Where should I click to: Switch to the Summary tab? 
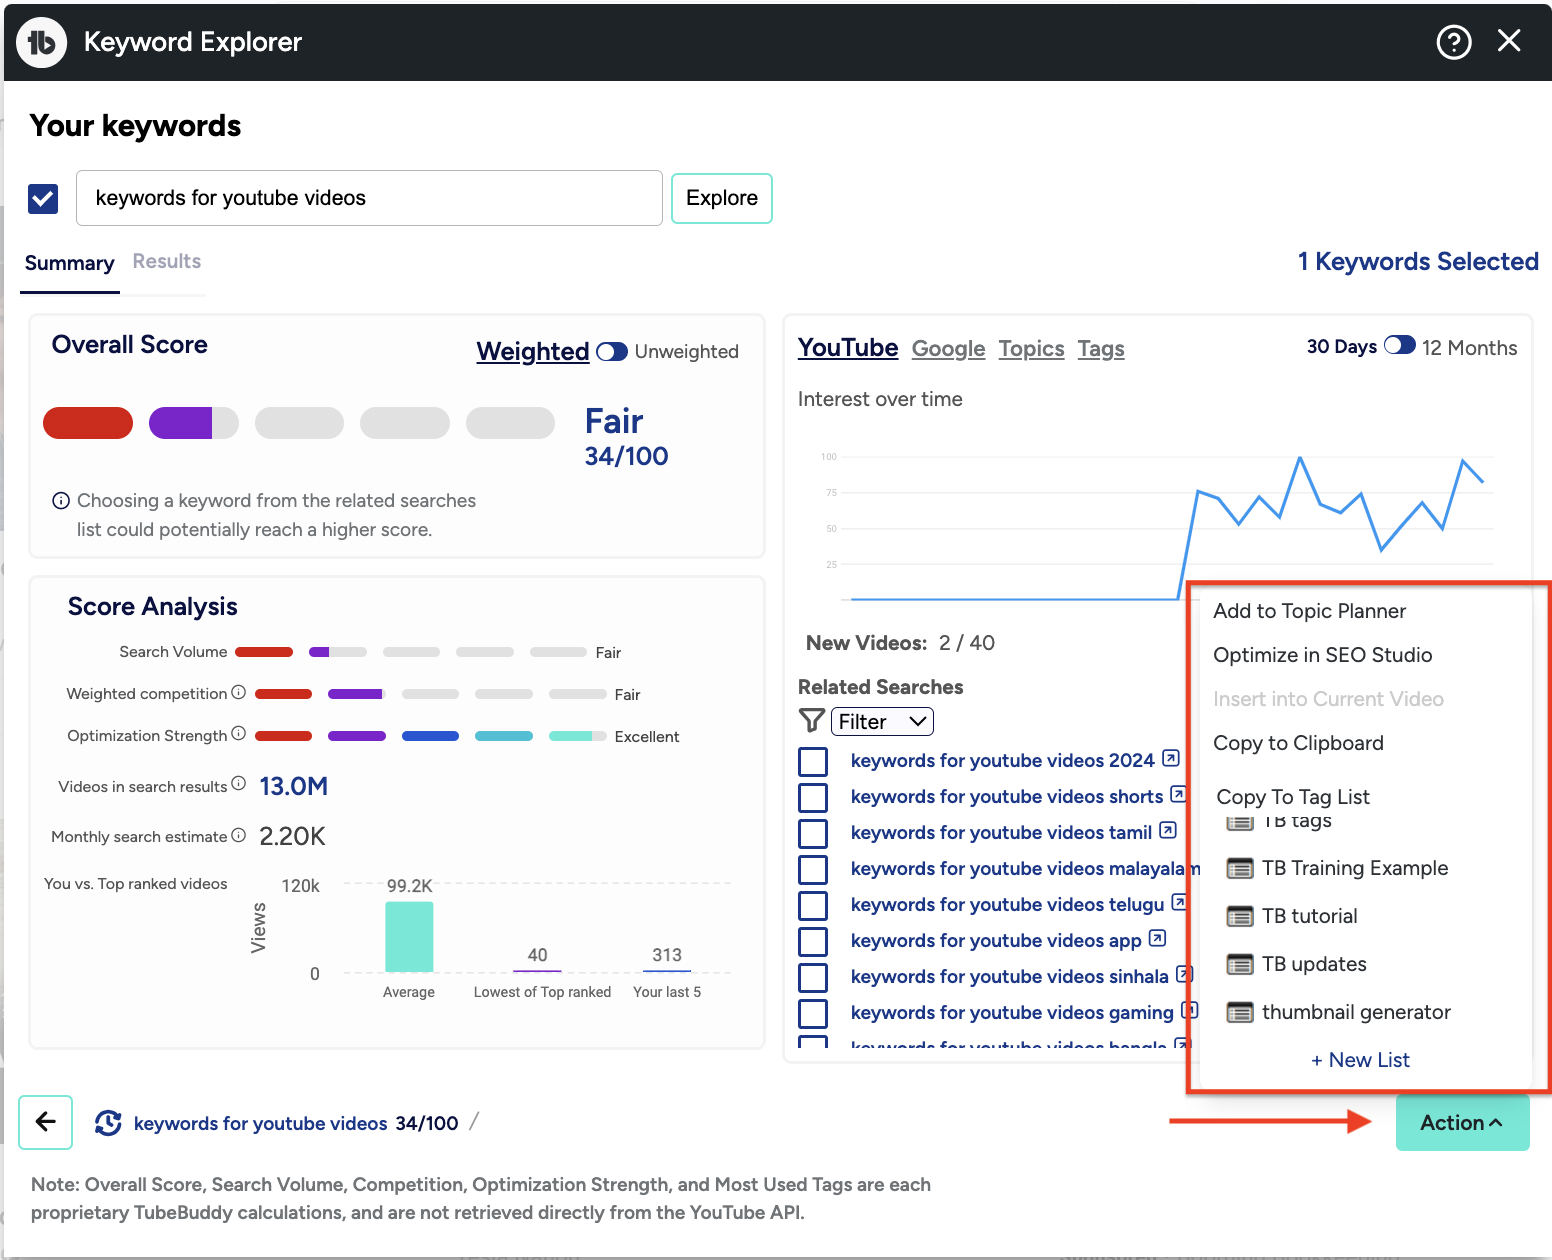70,263
